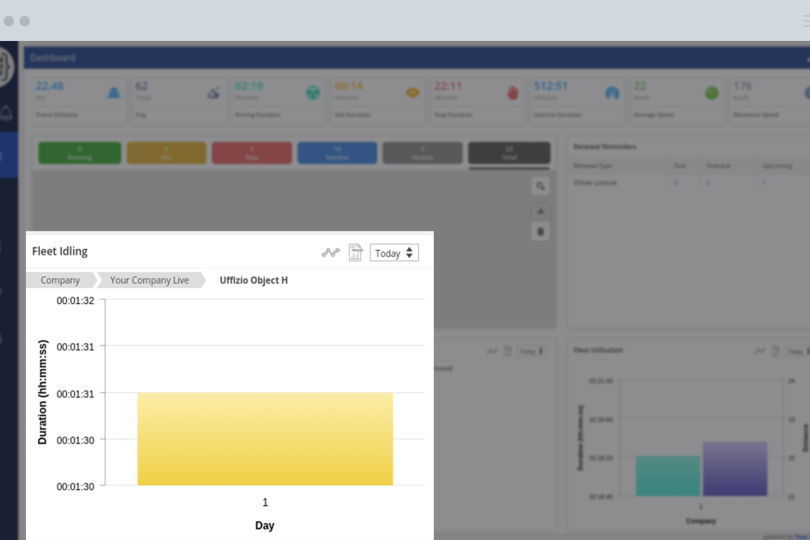The height and width of the screenshot is (540, 810).
Task: Select the green Running status filter
Action: 80,153
